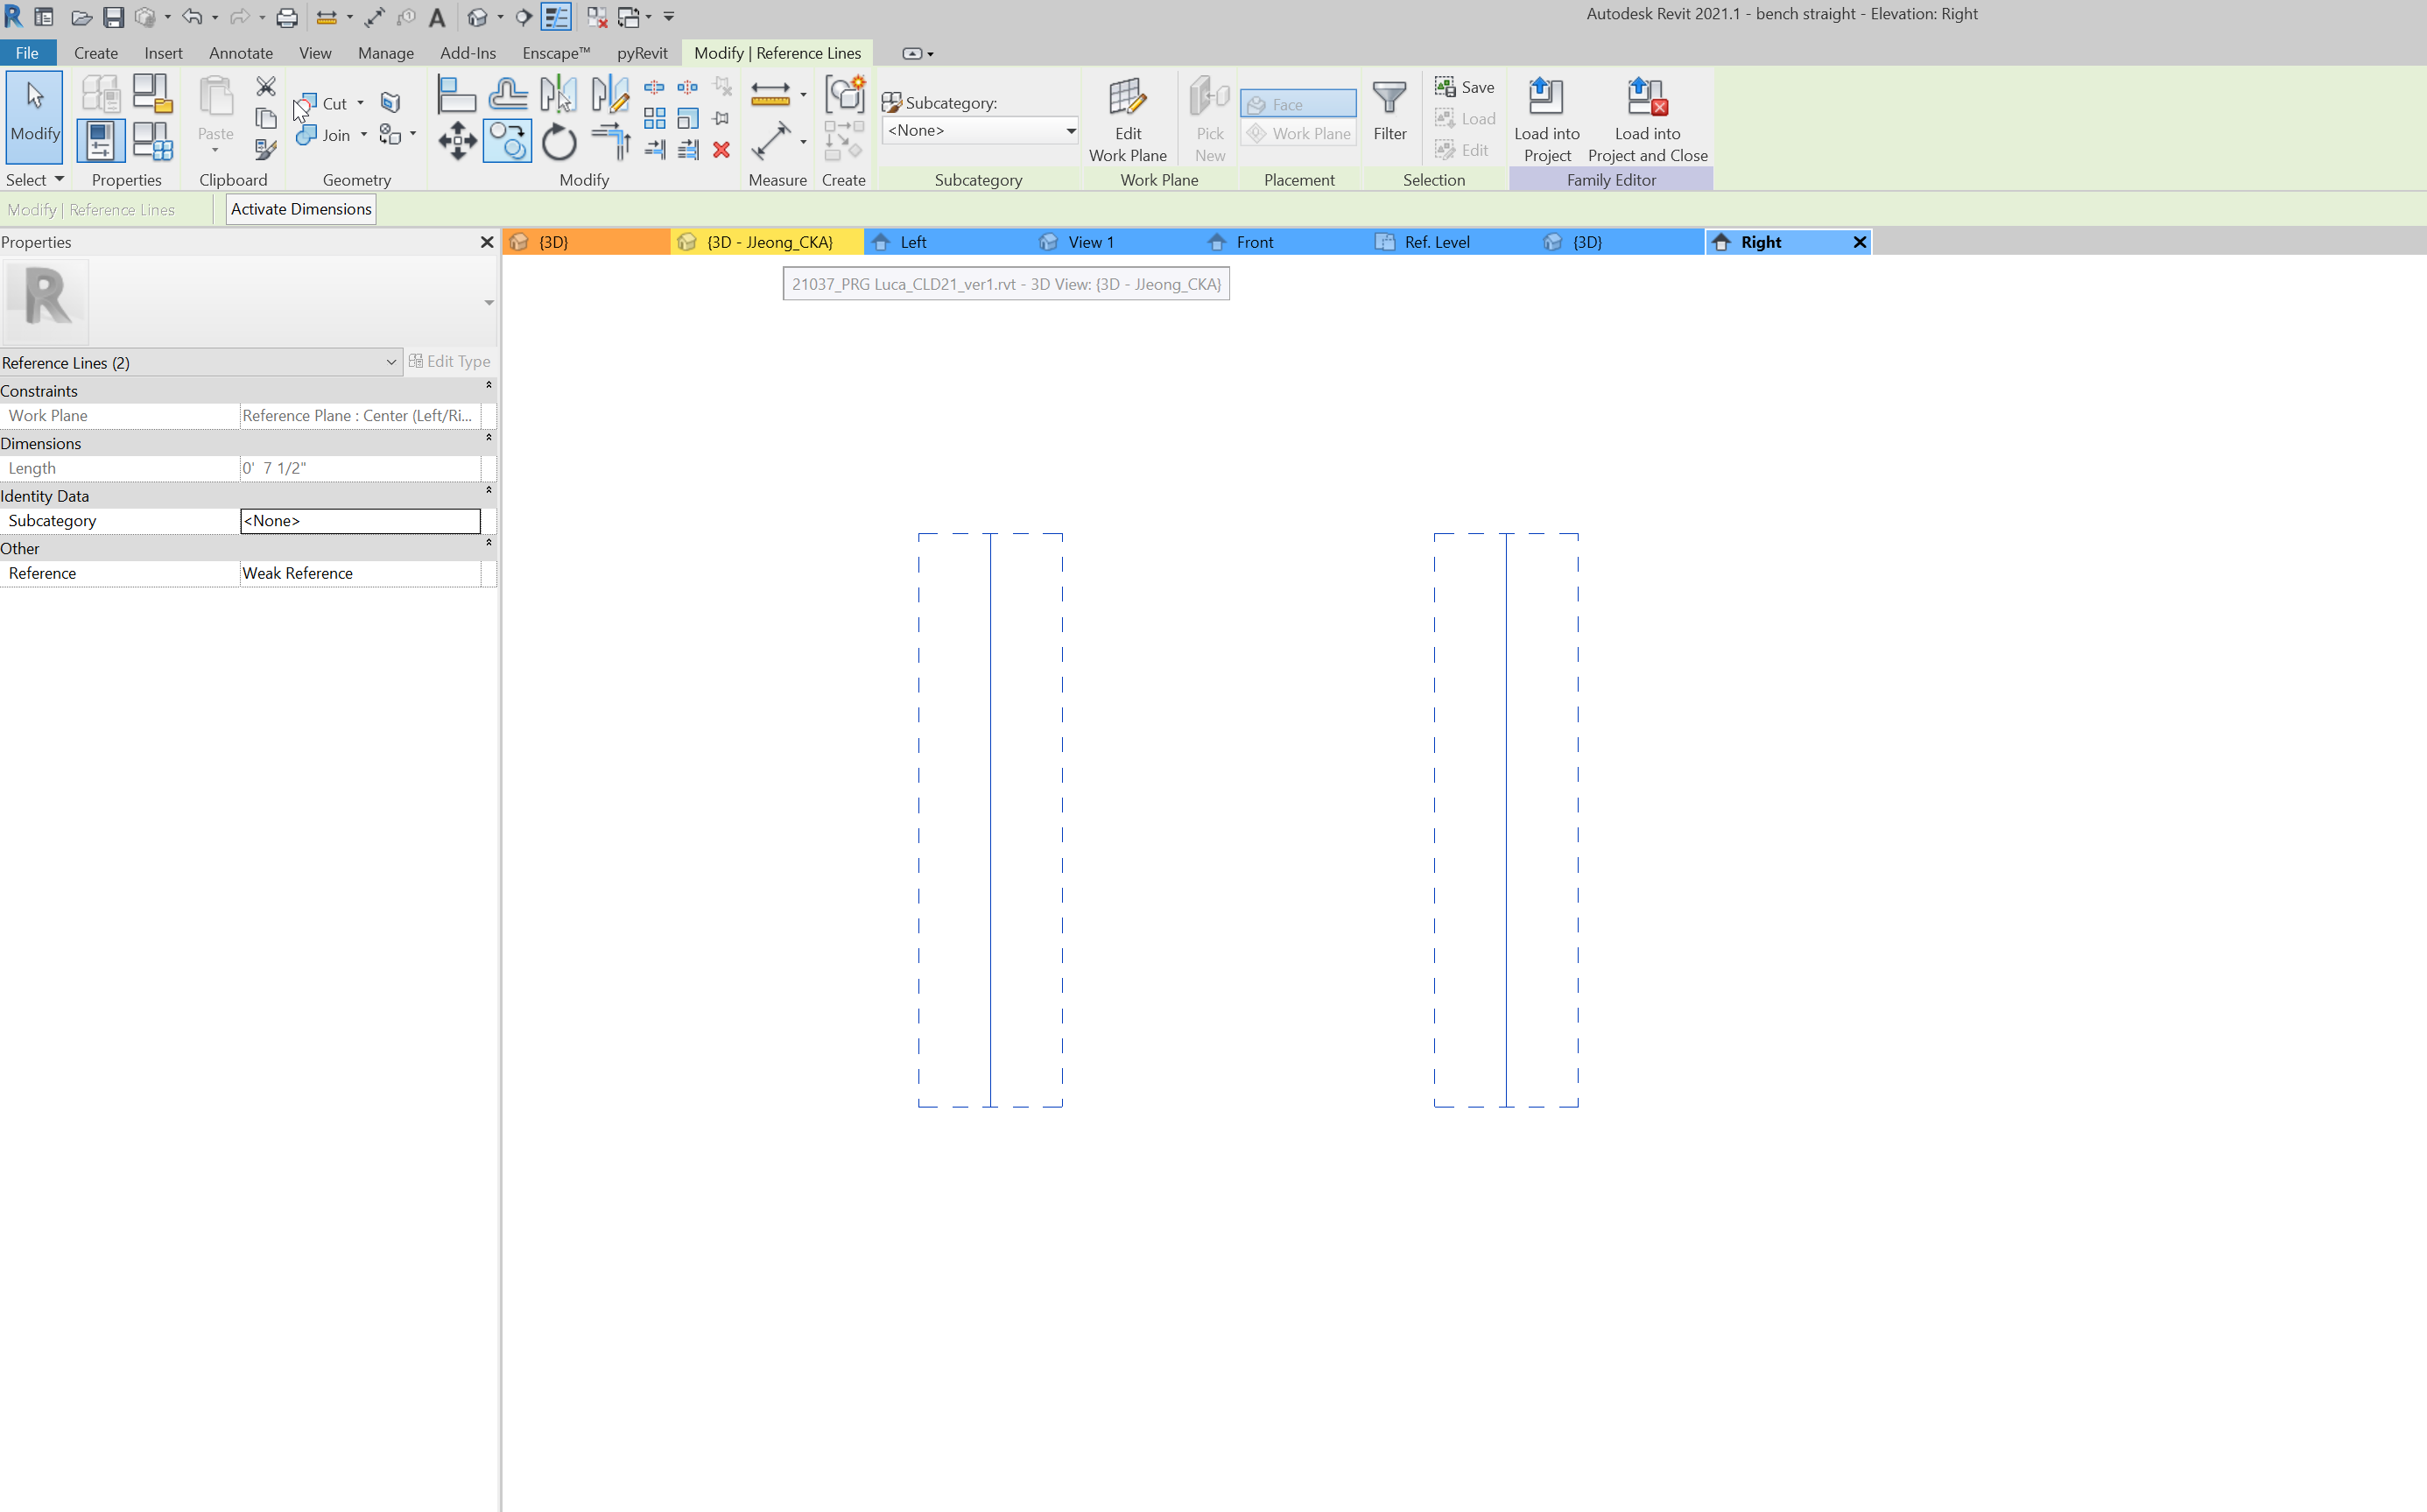Switch to the Manage ribbon tab
This screenshot has width=2427, height=1512.
click(385, 53)
